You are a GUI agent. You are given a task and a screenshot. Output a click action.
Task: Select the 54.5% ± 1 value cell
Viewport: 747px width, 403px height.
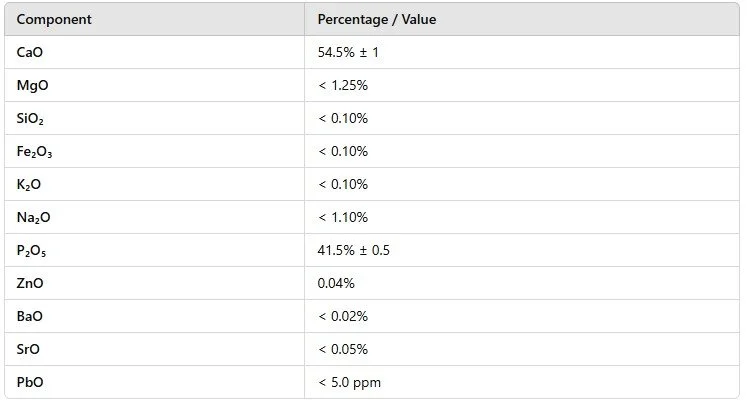348,53
